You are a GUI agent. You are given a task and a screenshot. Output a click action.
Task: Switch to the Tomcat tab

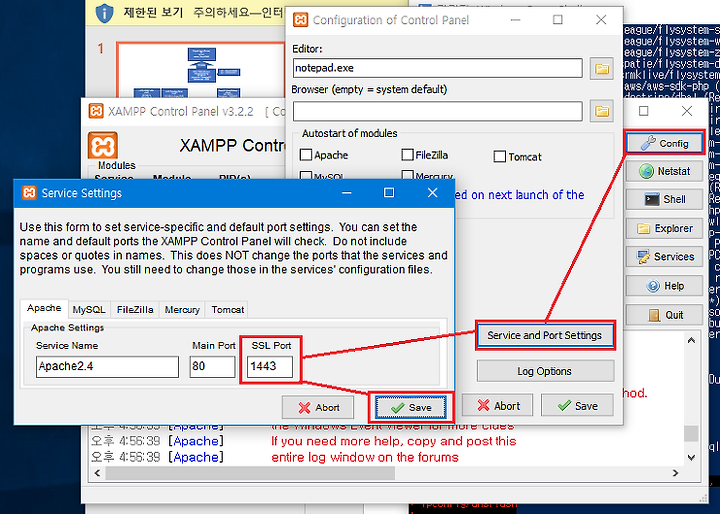point(228,310)
